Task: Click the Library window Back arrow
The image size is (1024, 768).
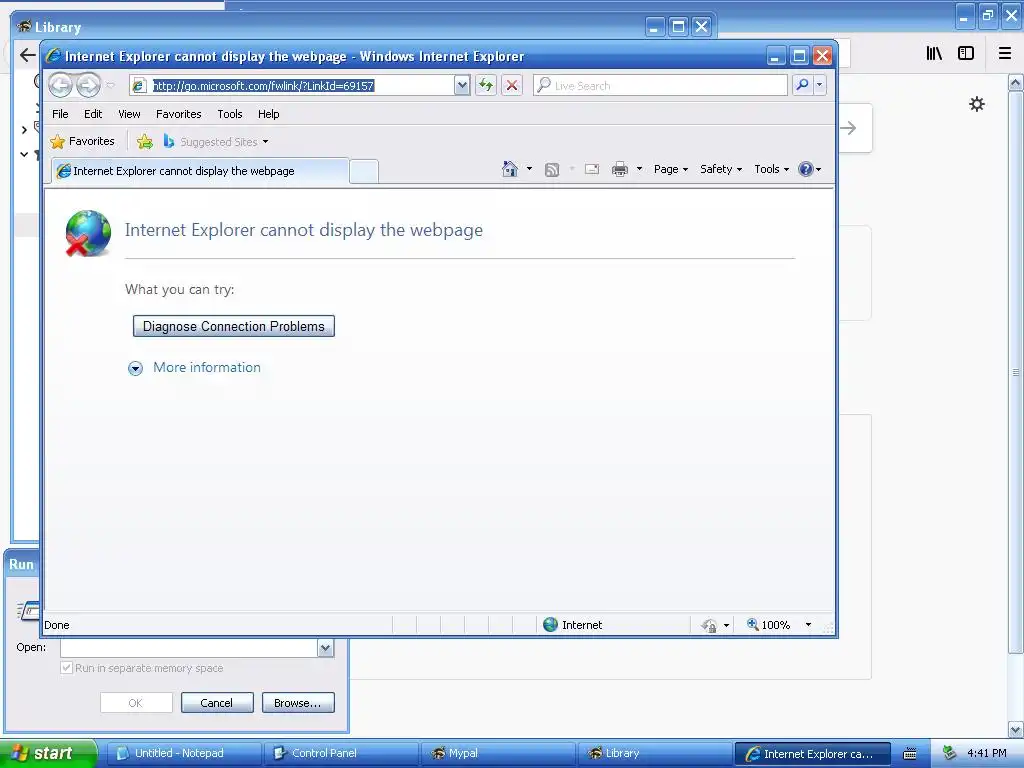Action: [x=27, y=55]
